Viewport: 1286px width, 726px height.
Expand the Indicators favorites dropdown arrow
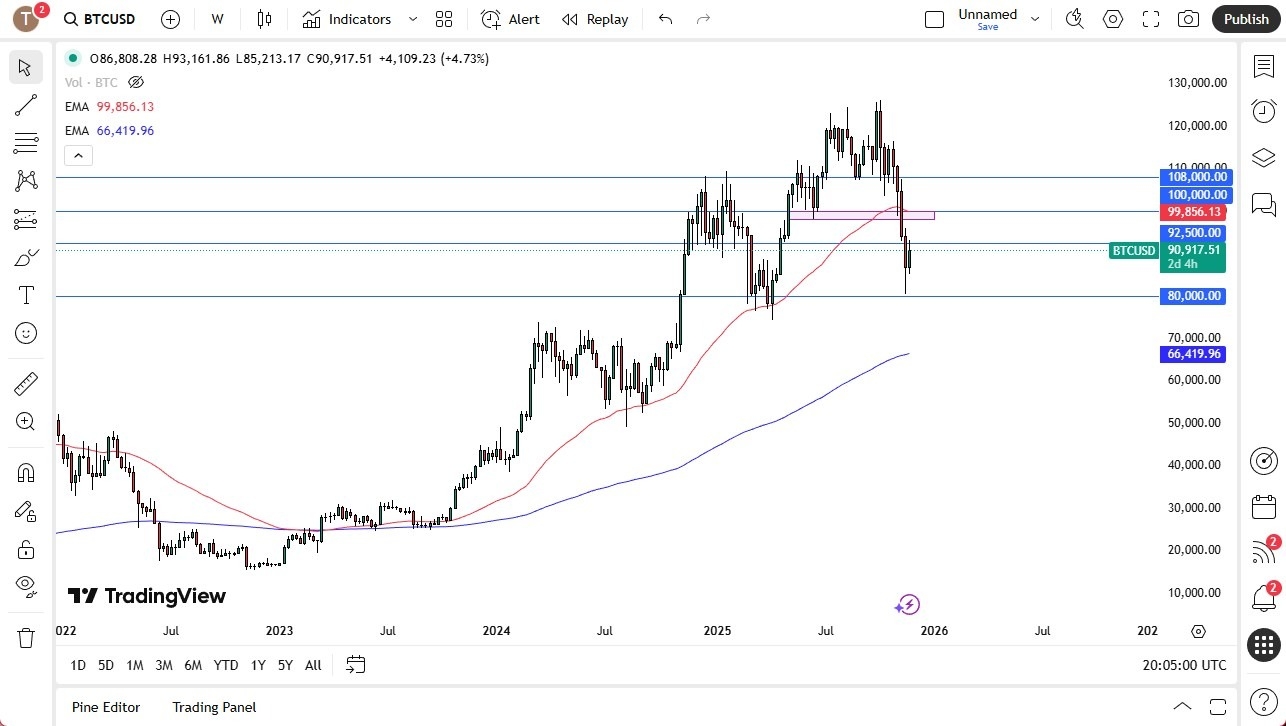pos(413,19)
